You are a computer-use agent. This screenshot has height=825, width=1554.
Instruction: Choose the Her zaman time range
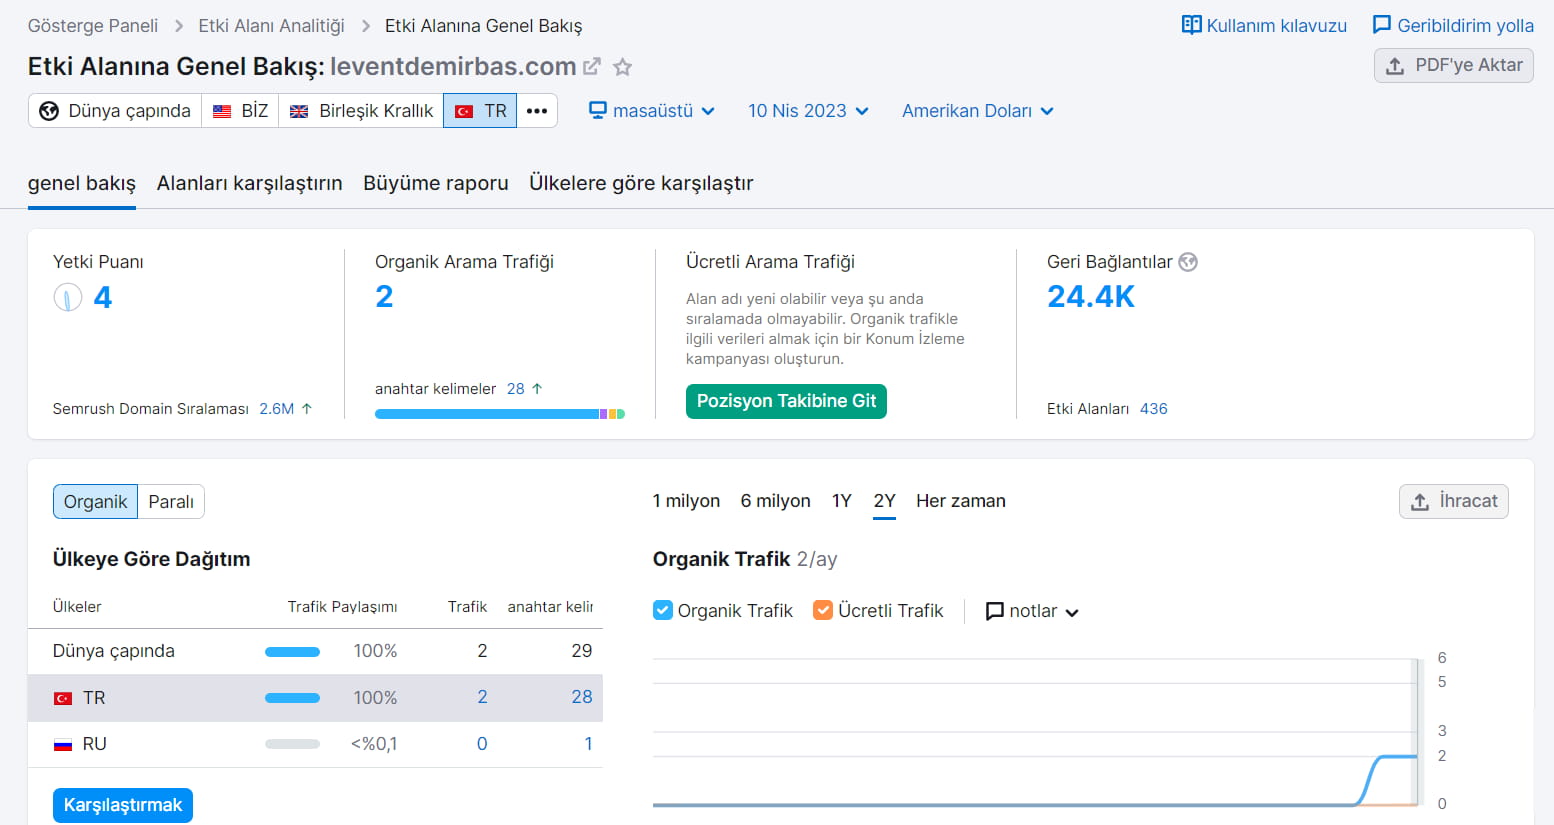(961, 501)
